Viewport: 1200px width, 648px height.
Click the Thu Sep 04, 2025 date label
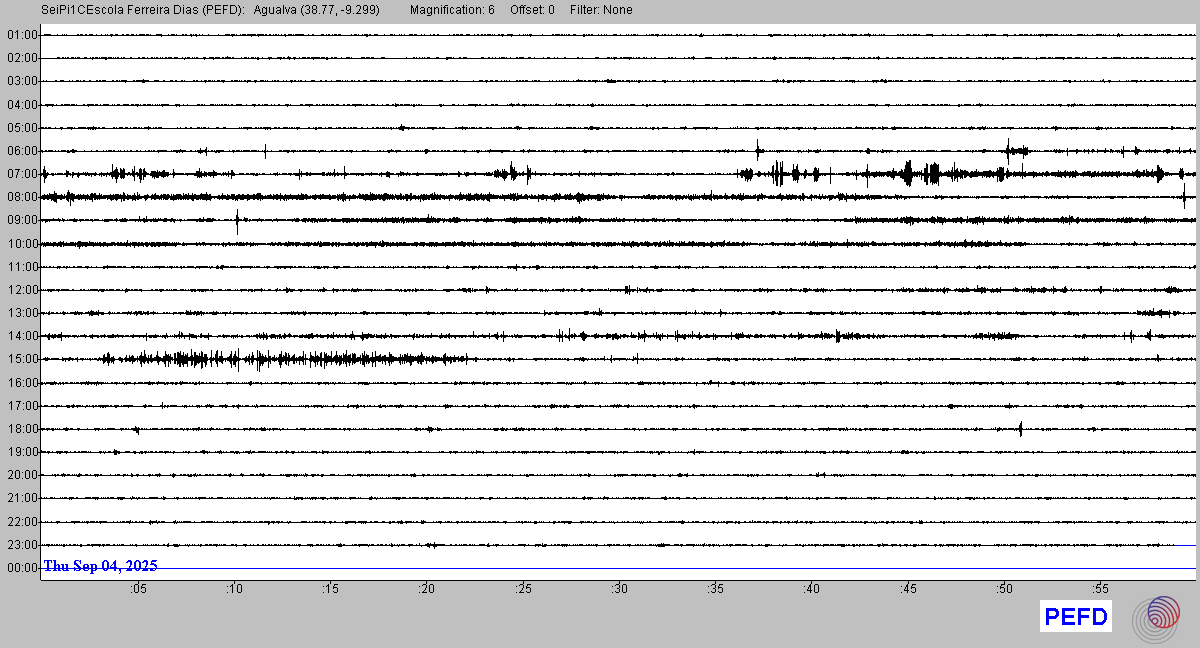(x=100, y=566)
